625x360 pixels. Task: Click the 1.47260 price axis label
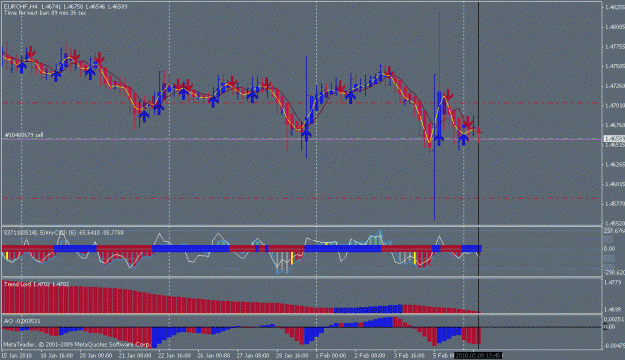tap(615, 86)
